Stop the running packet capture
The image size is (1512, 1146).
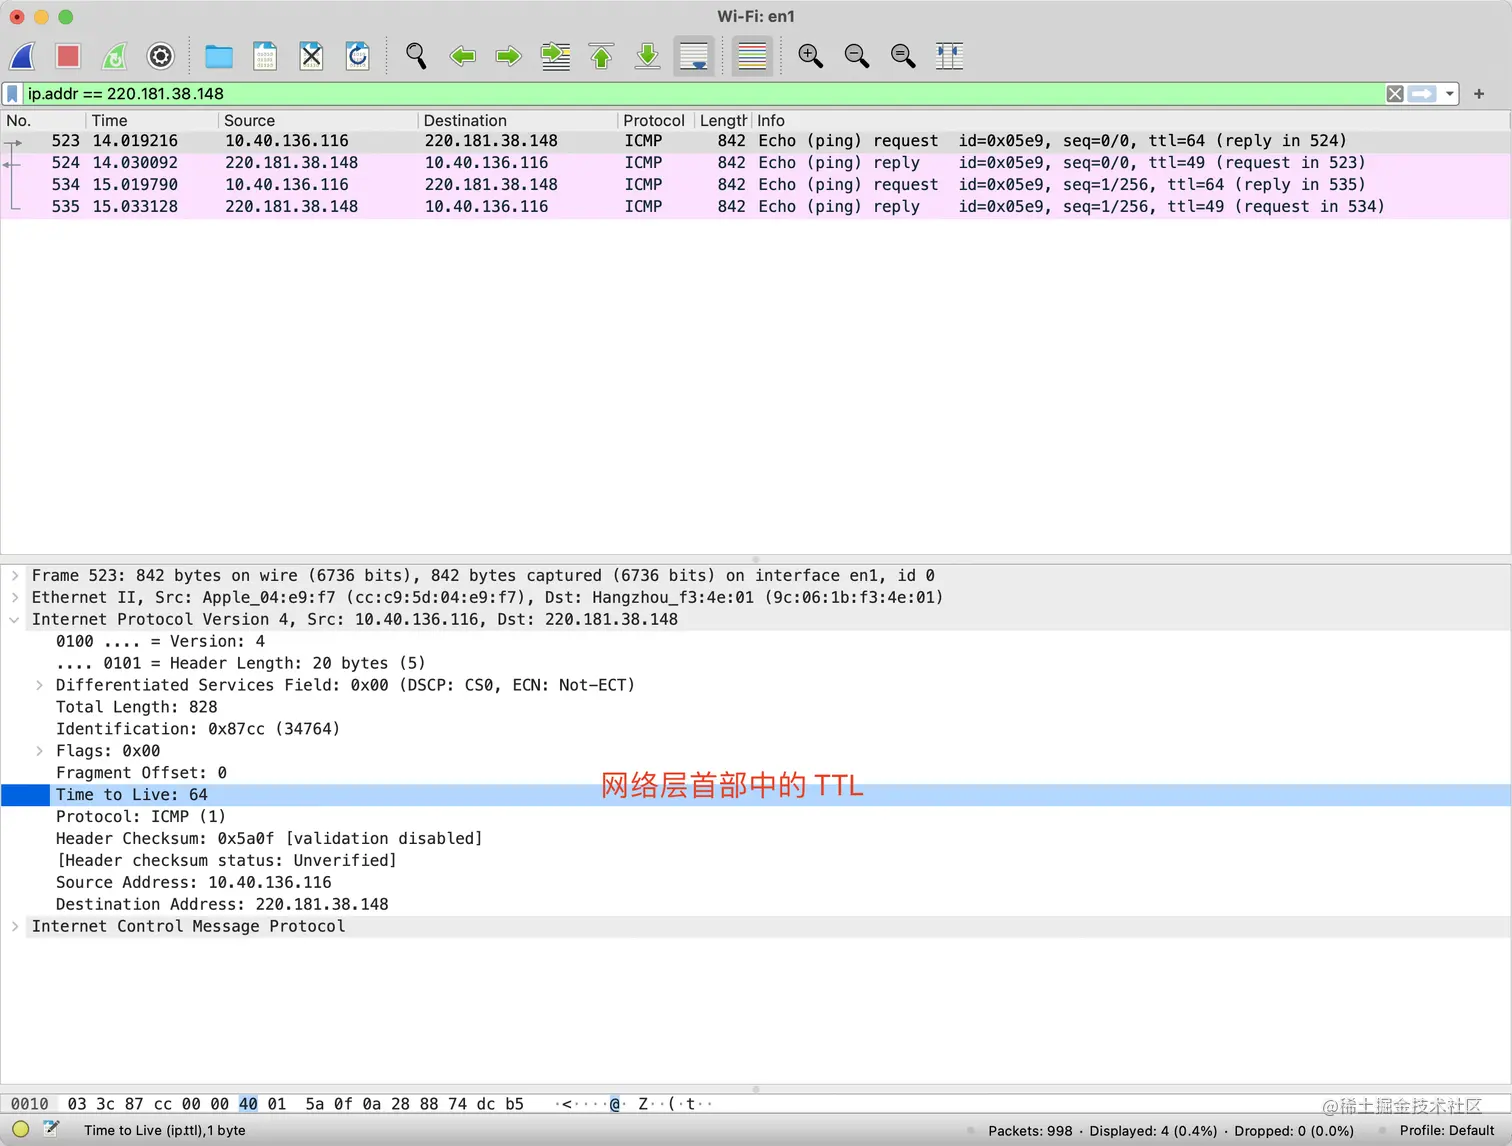point(68,56)
